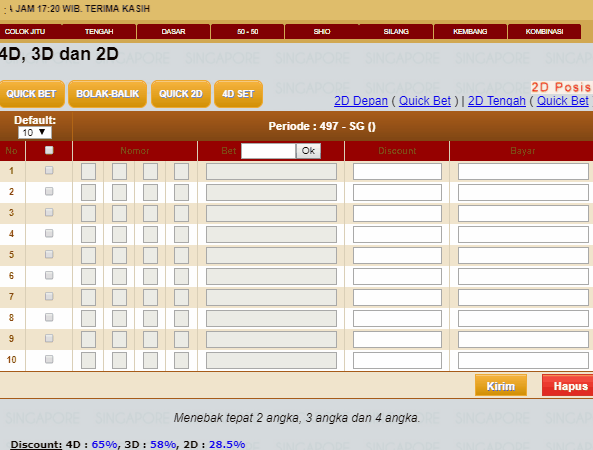Click the BOLAK-BALIK button
Viewport: 593px width, 450px height.
pyautogui.click(x=107, y=94)
